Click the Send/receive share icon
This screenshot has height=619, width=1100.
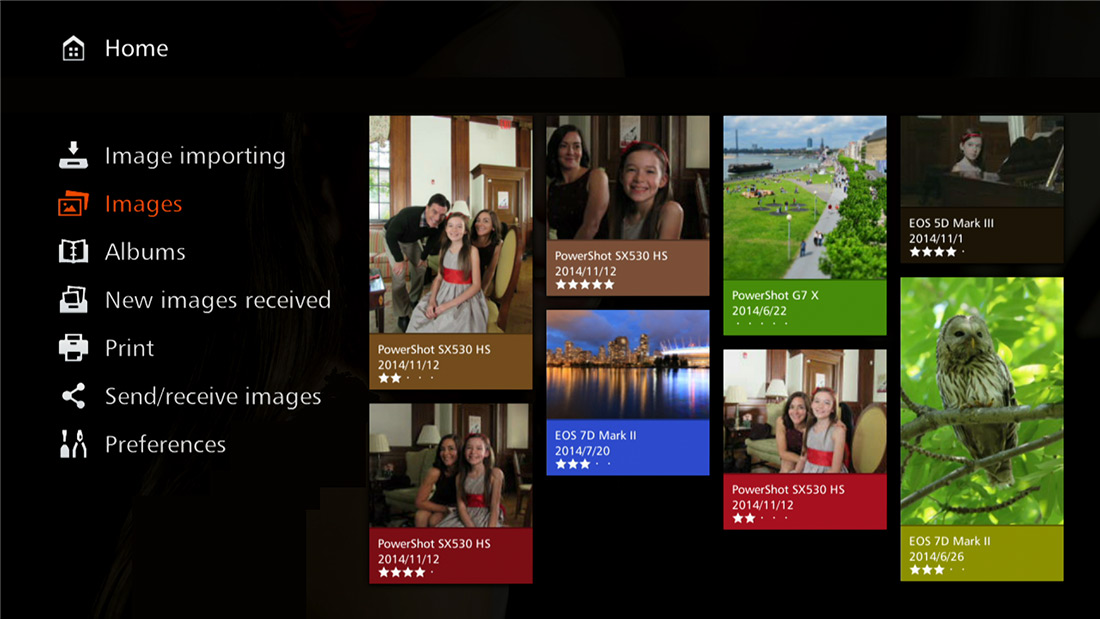click(73, 396)
